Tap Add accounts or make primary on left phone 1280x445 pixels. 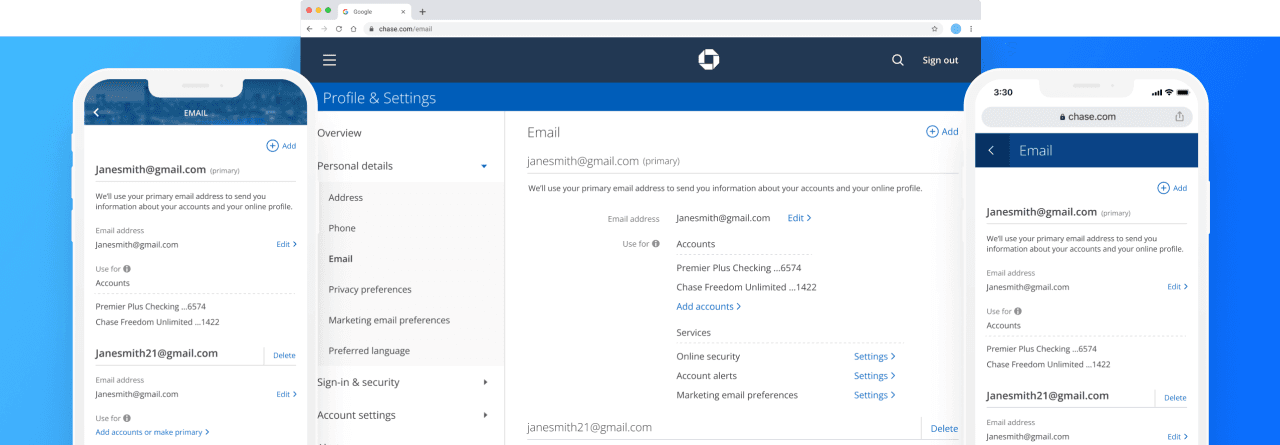click(152, 432)
